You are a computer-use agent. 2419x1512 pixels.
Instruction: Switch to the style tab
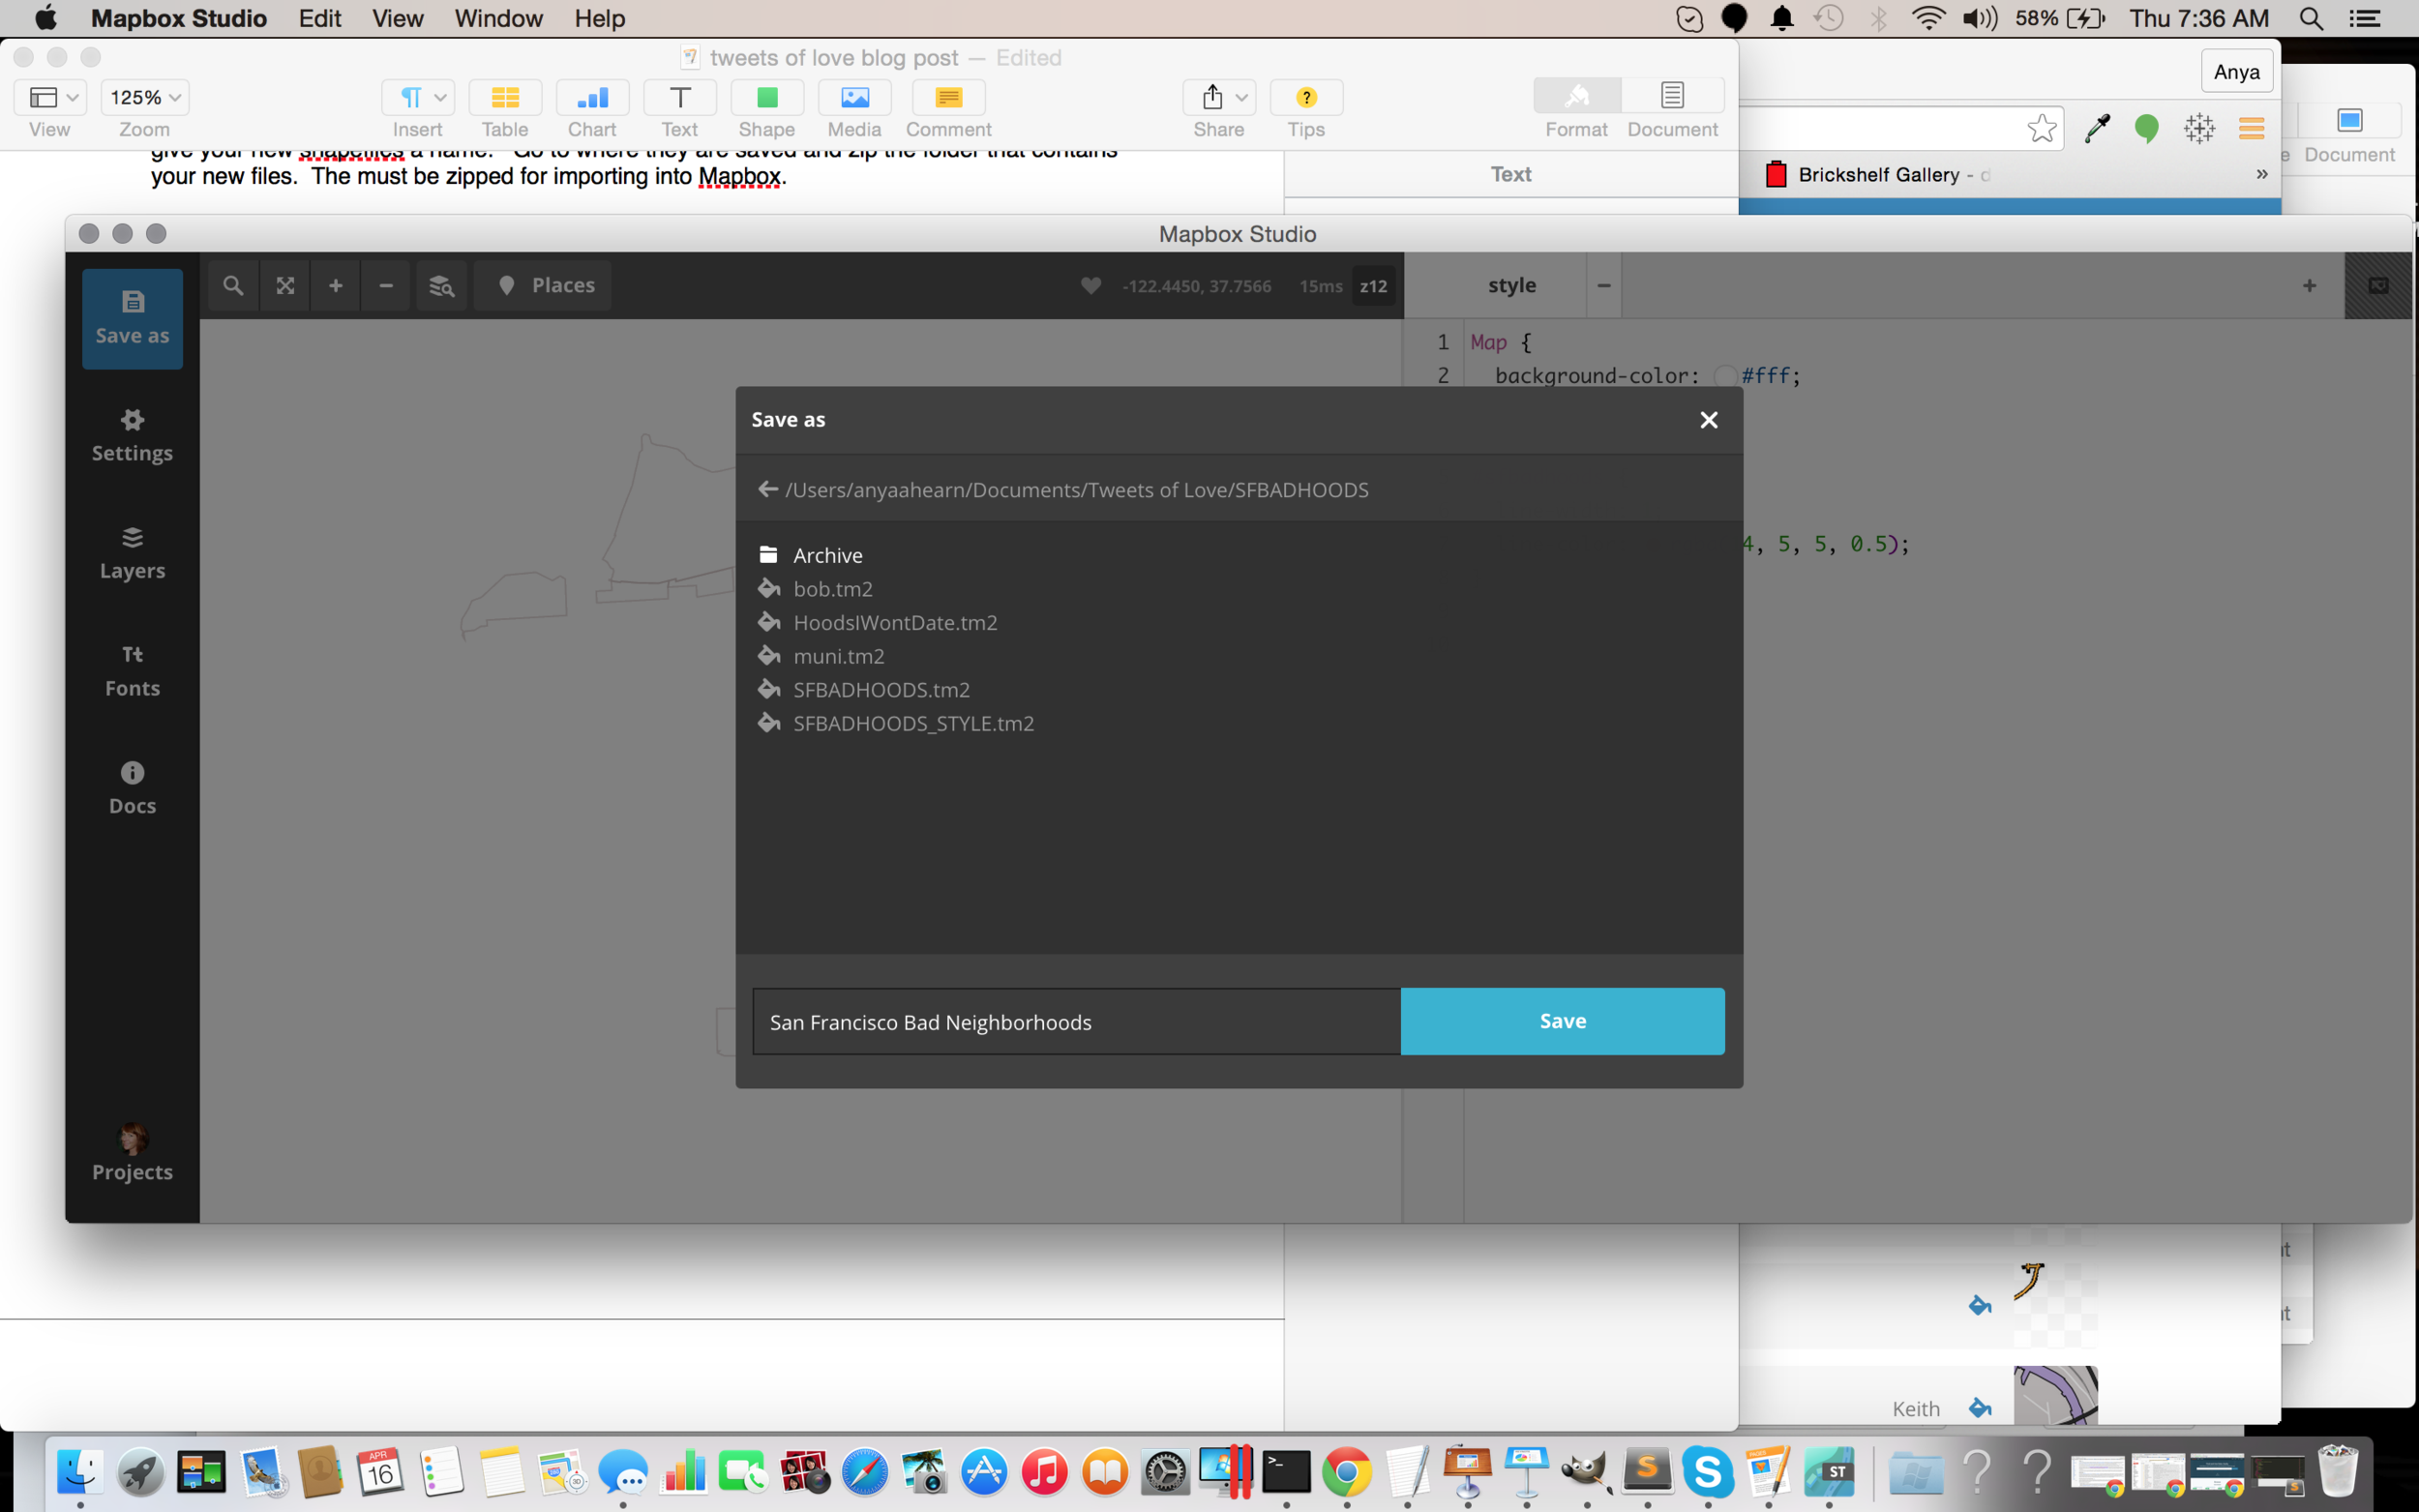point(1511,286)
